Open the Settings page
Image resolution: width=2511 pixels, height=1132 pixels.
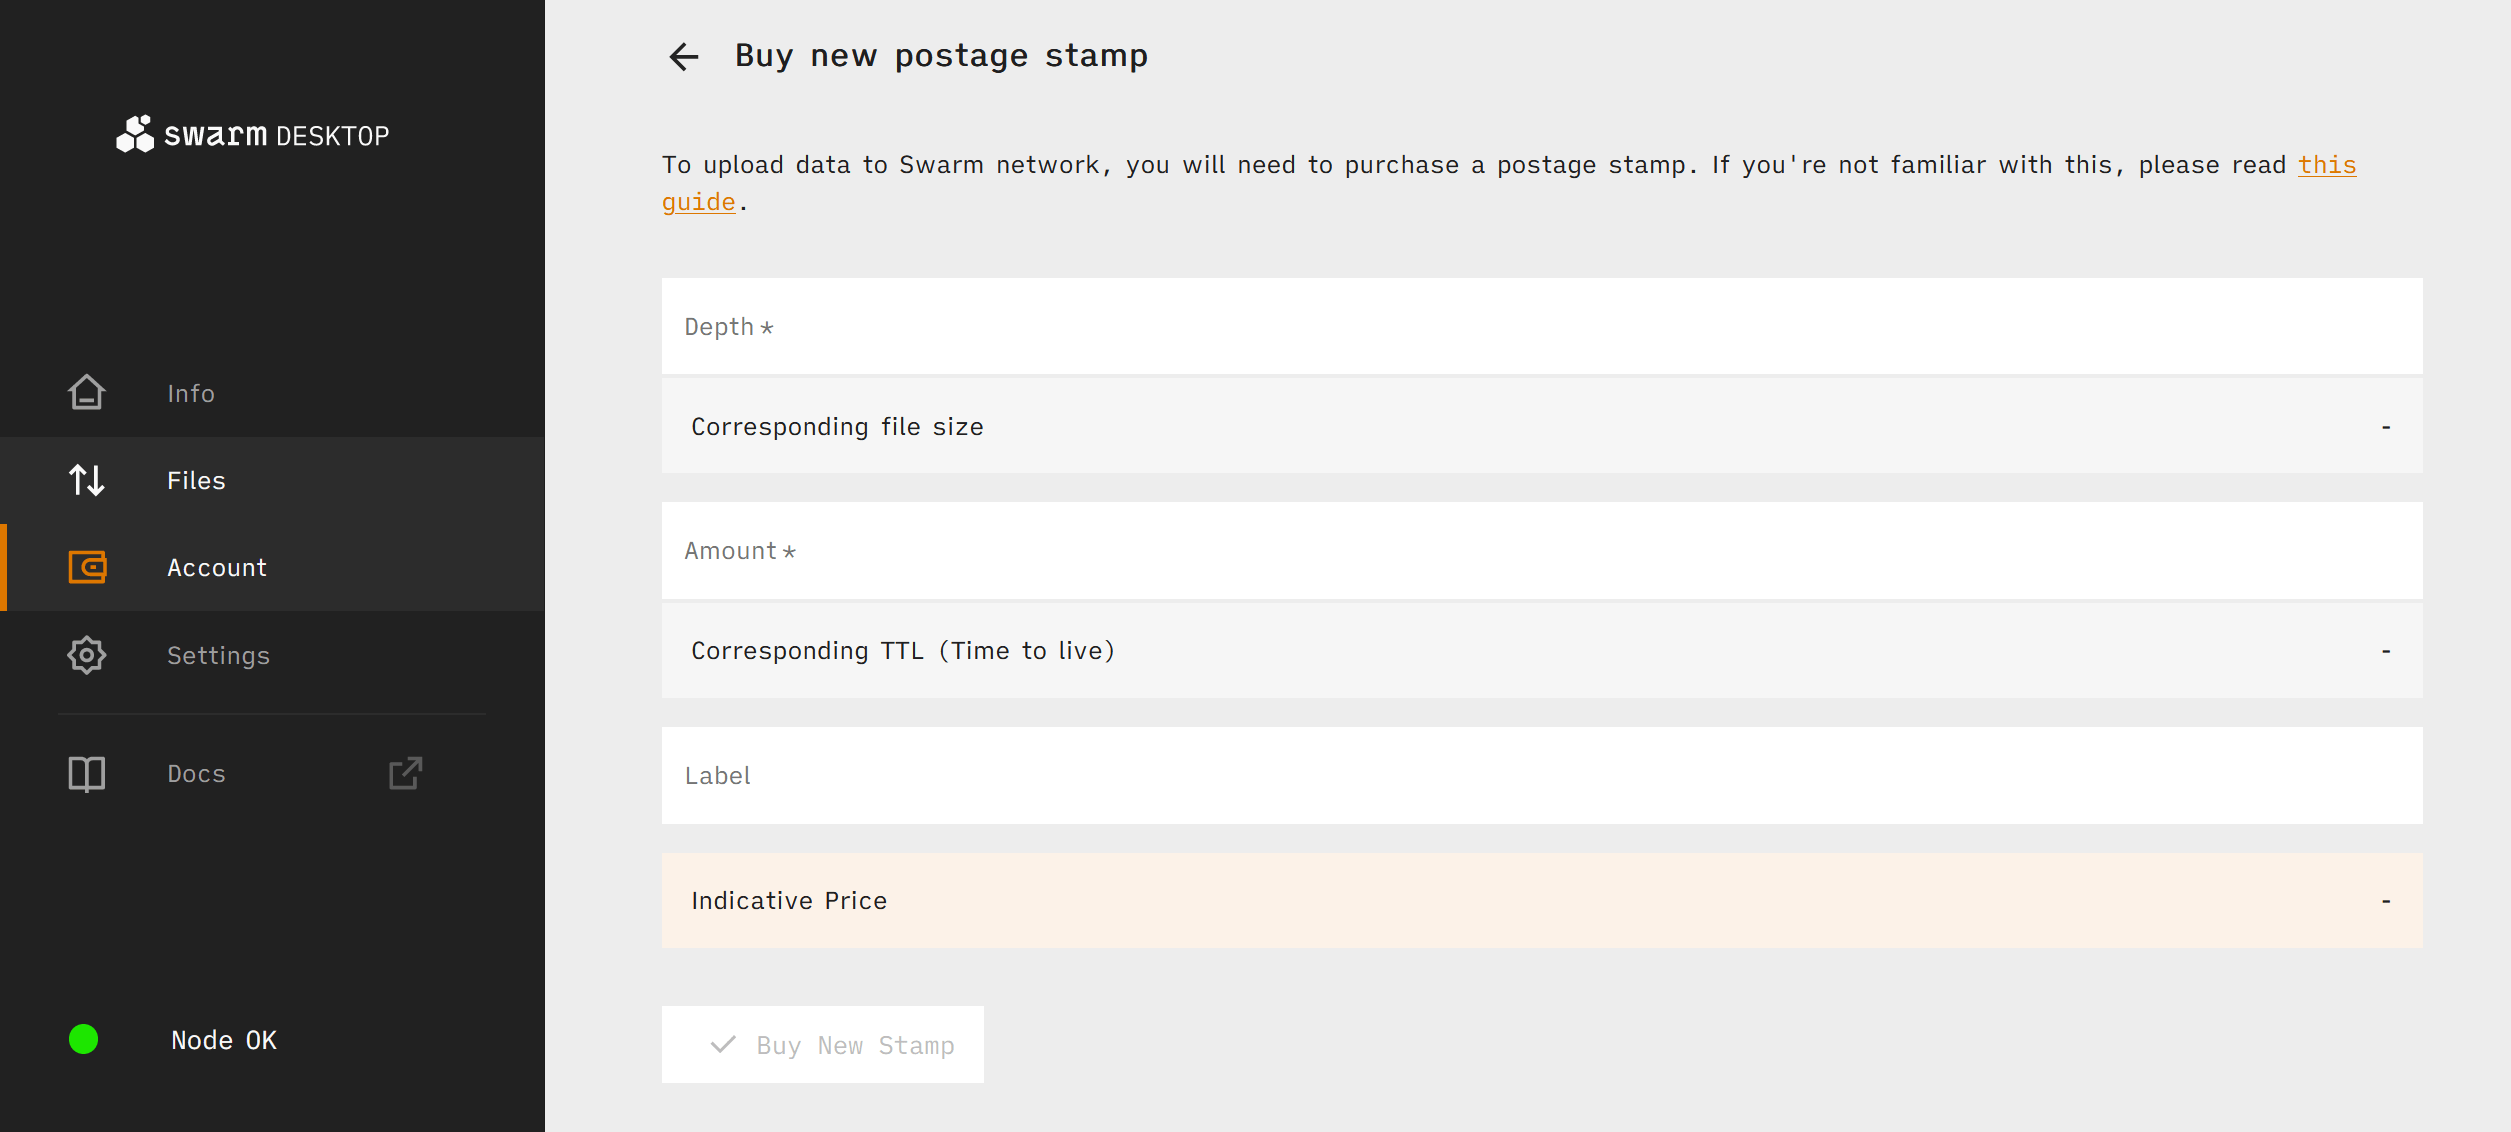[218, 655]
